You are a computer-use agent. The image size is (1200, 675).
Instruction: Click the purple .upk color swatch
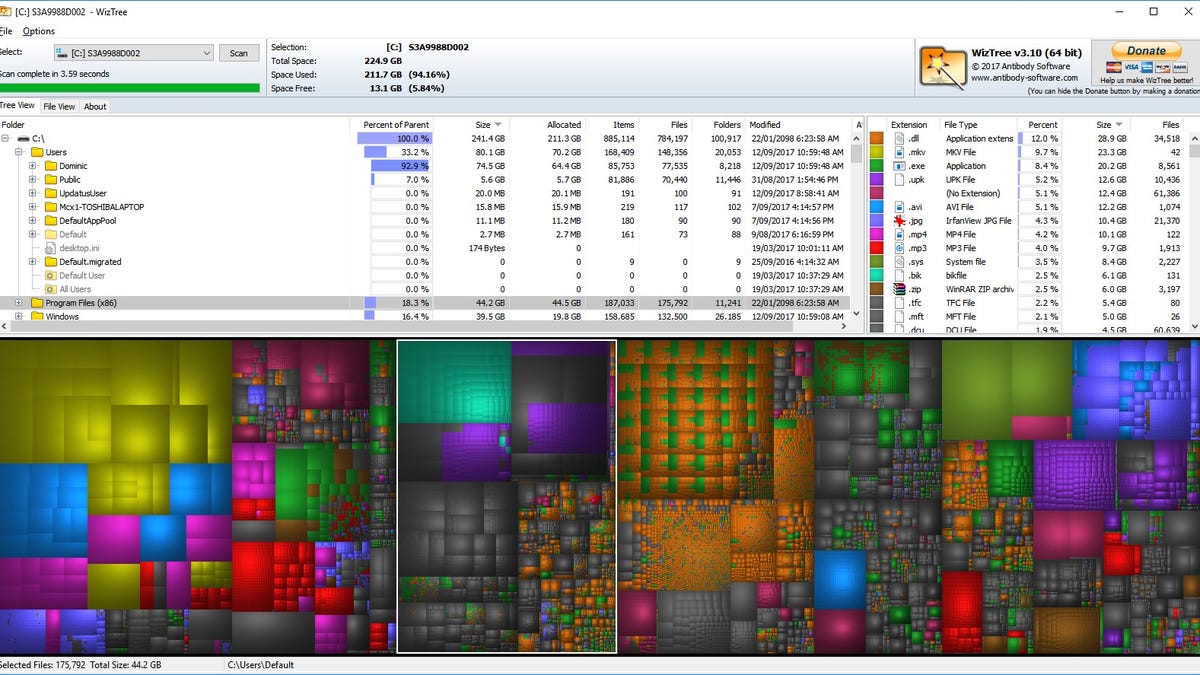pos(877,180)
